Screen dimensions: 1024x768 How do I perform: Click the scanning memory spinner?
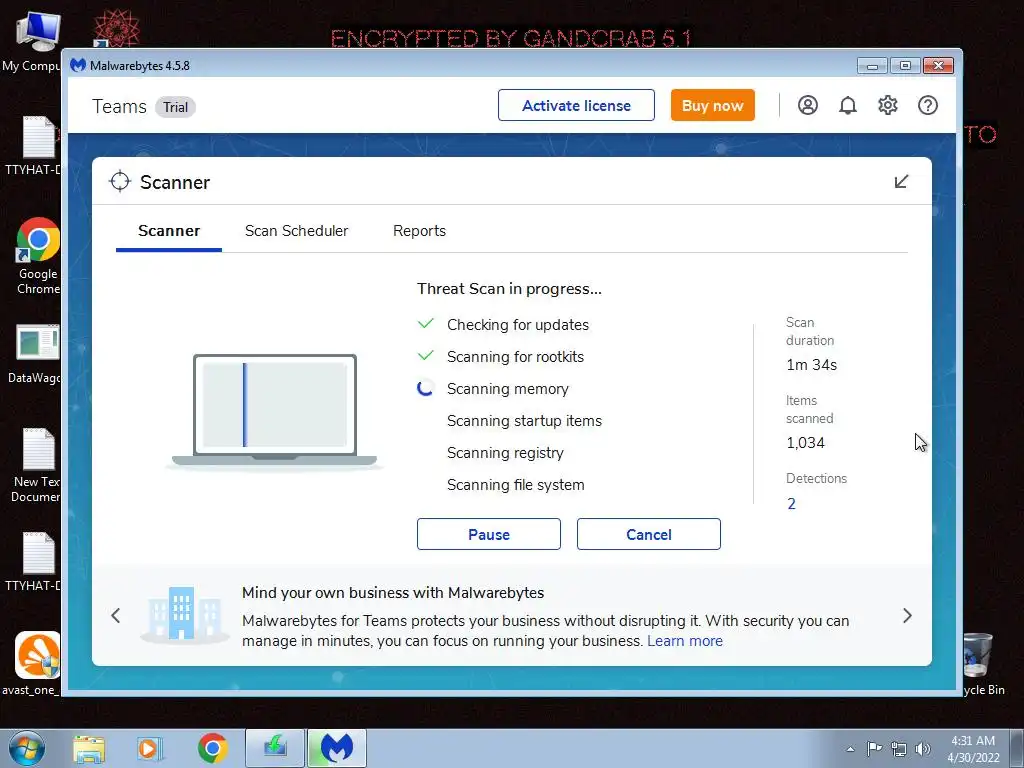(x=425, y=389)
